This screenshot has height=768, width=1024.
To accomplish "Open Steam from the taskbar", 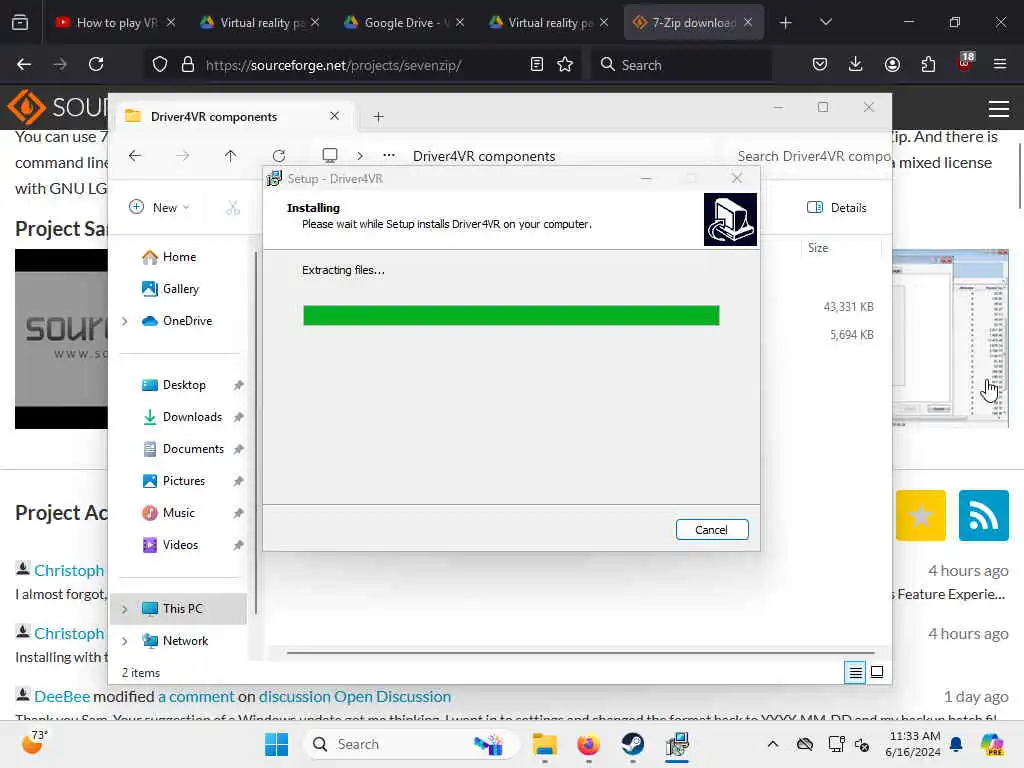I will [x=632, y=744].
